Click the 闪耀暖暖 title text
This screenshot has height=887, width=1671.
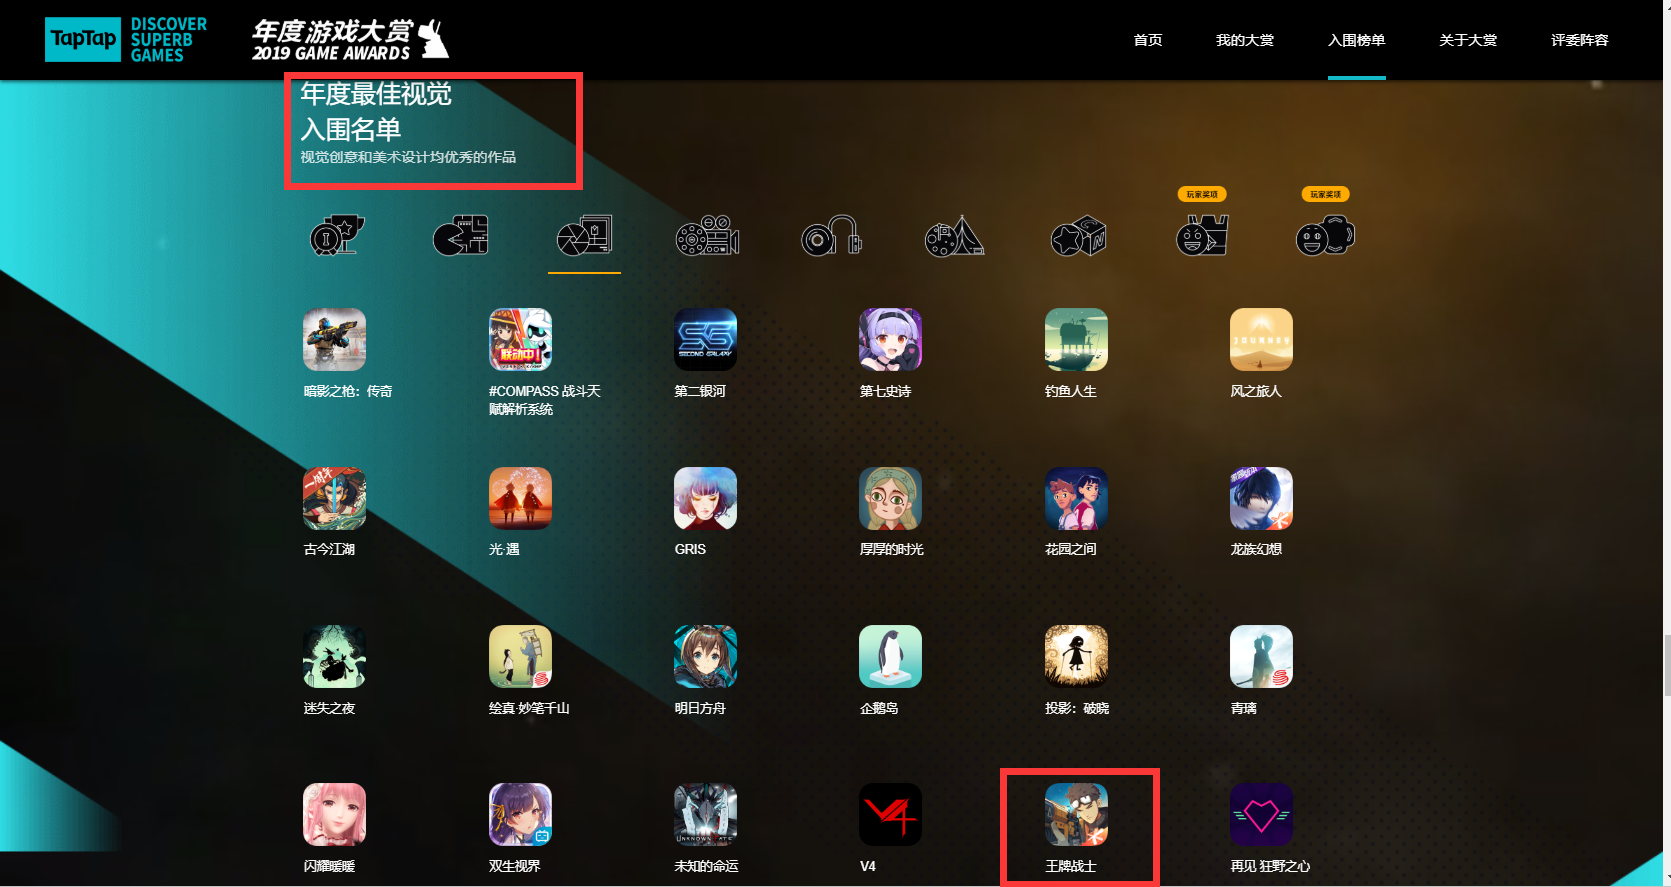tap(329, 866)
